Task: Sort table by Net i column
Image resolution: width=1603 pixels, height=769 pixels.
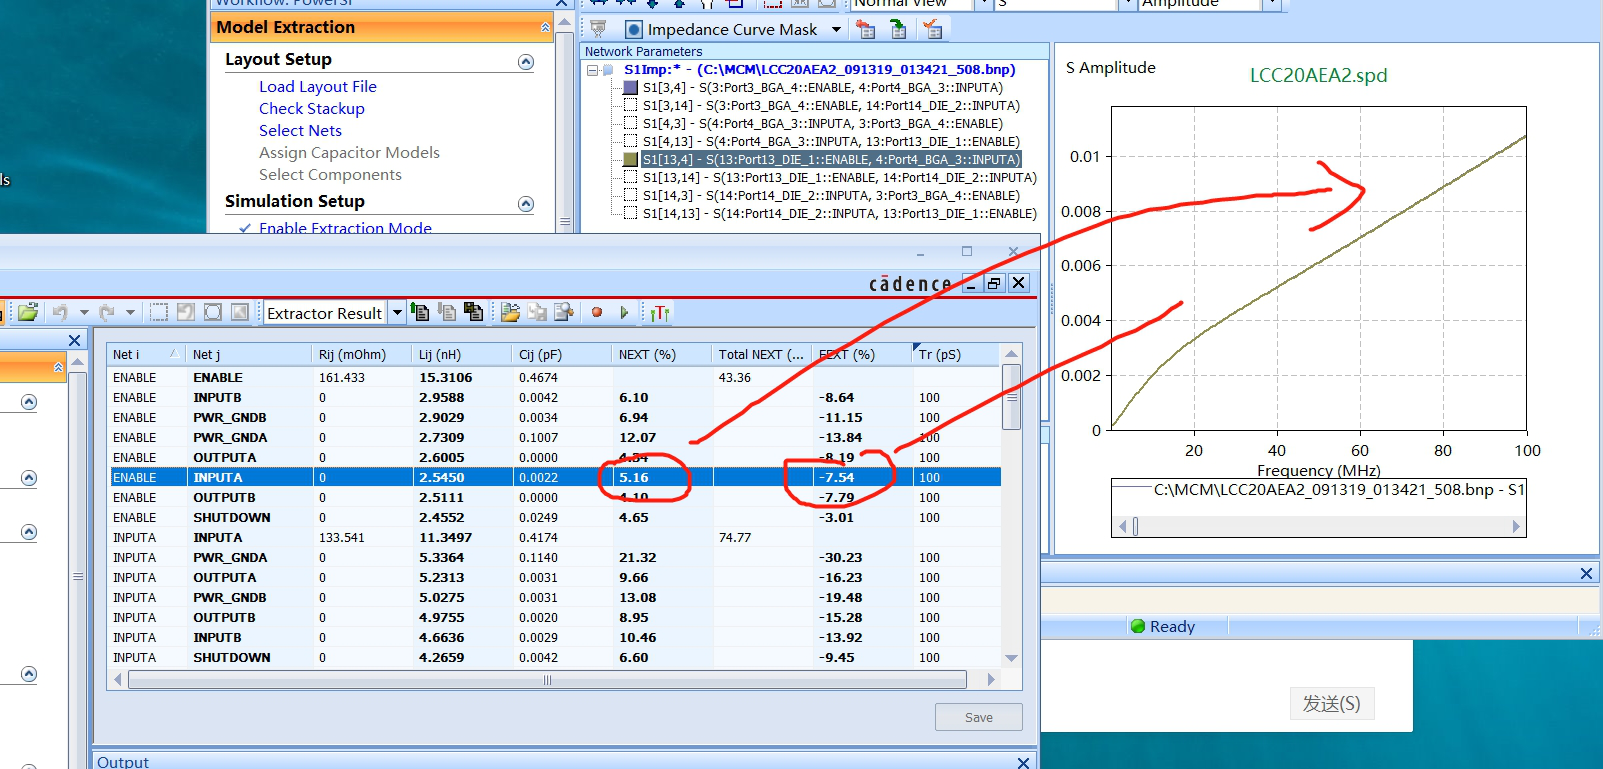Action: [x=147, y=354]
